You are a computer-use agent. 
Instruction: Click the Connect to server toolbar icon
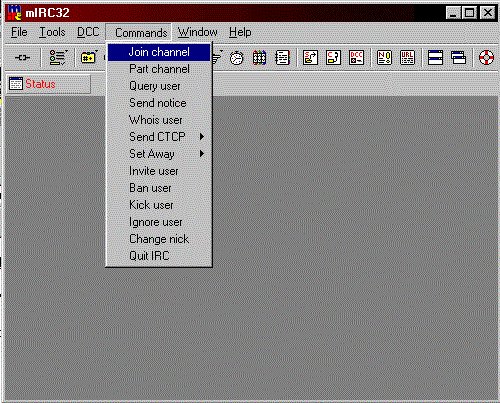pos(22,58)
